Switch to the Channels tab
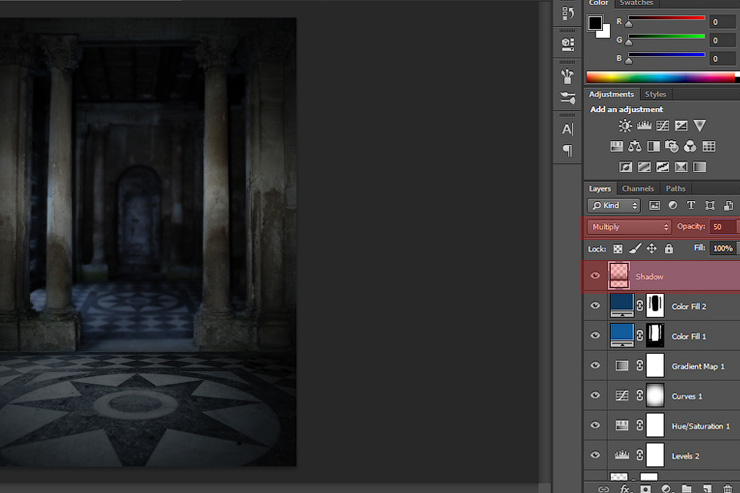Screen dimensions: 740x493 tap(637, 188)
